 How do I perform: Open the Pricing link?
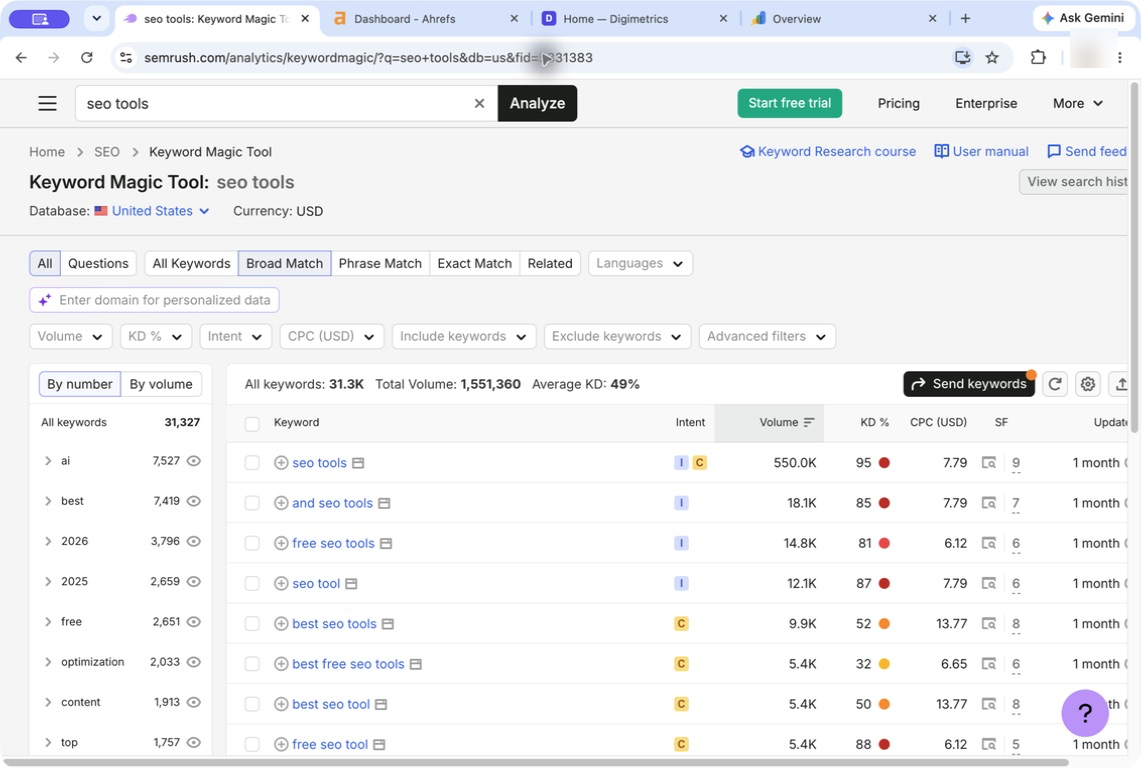898,103
